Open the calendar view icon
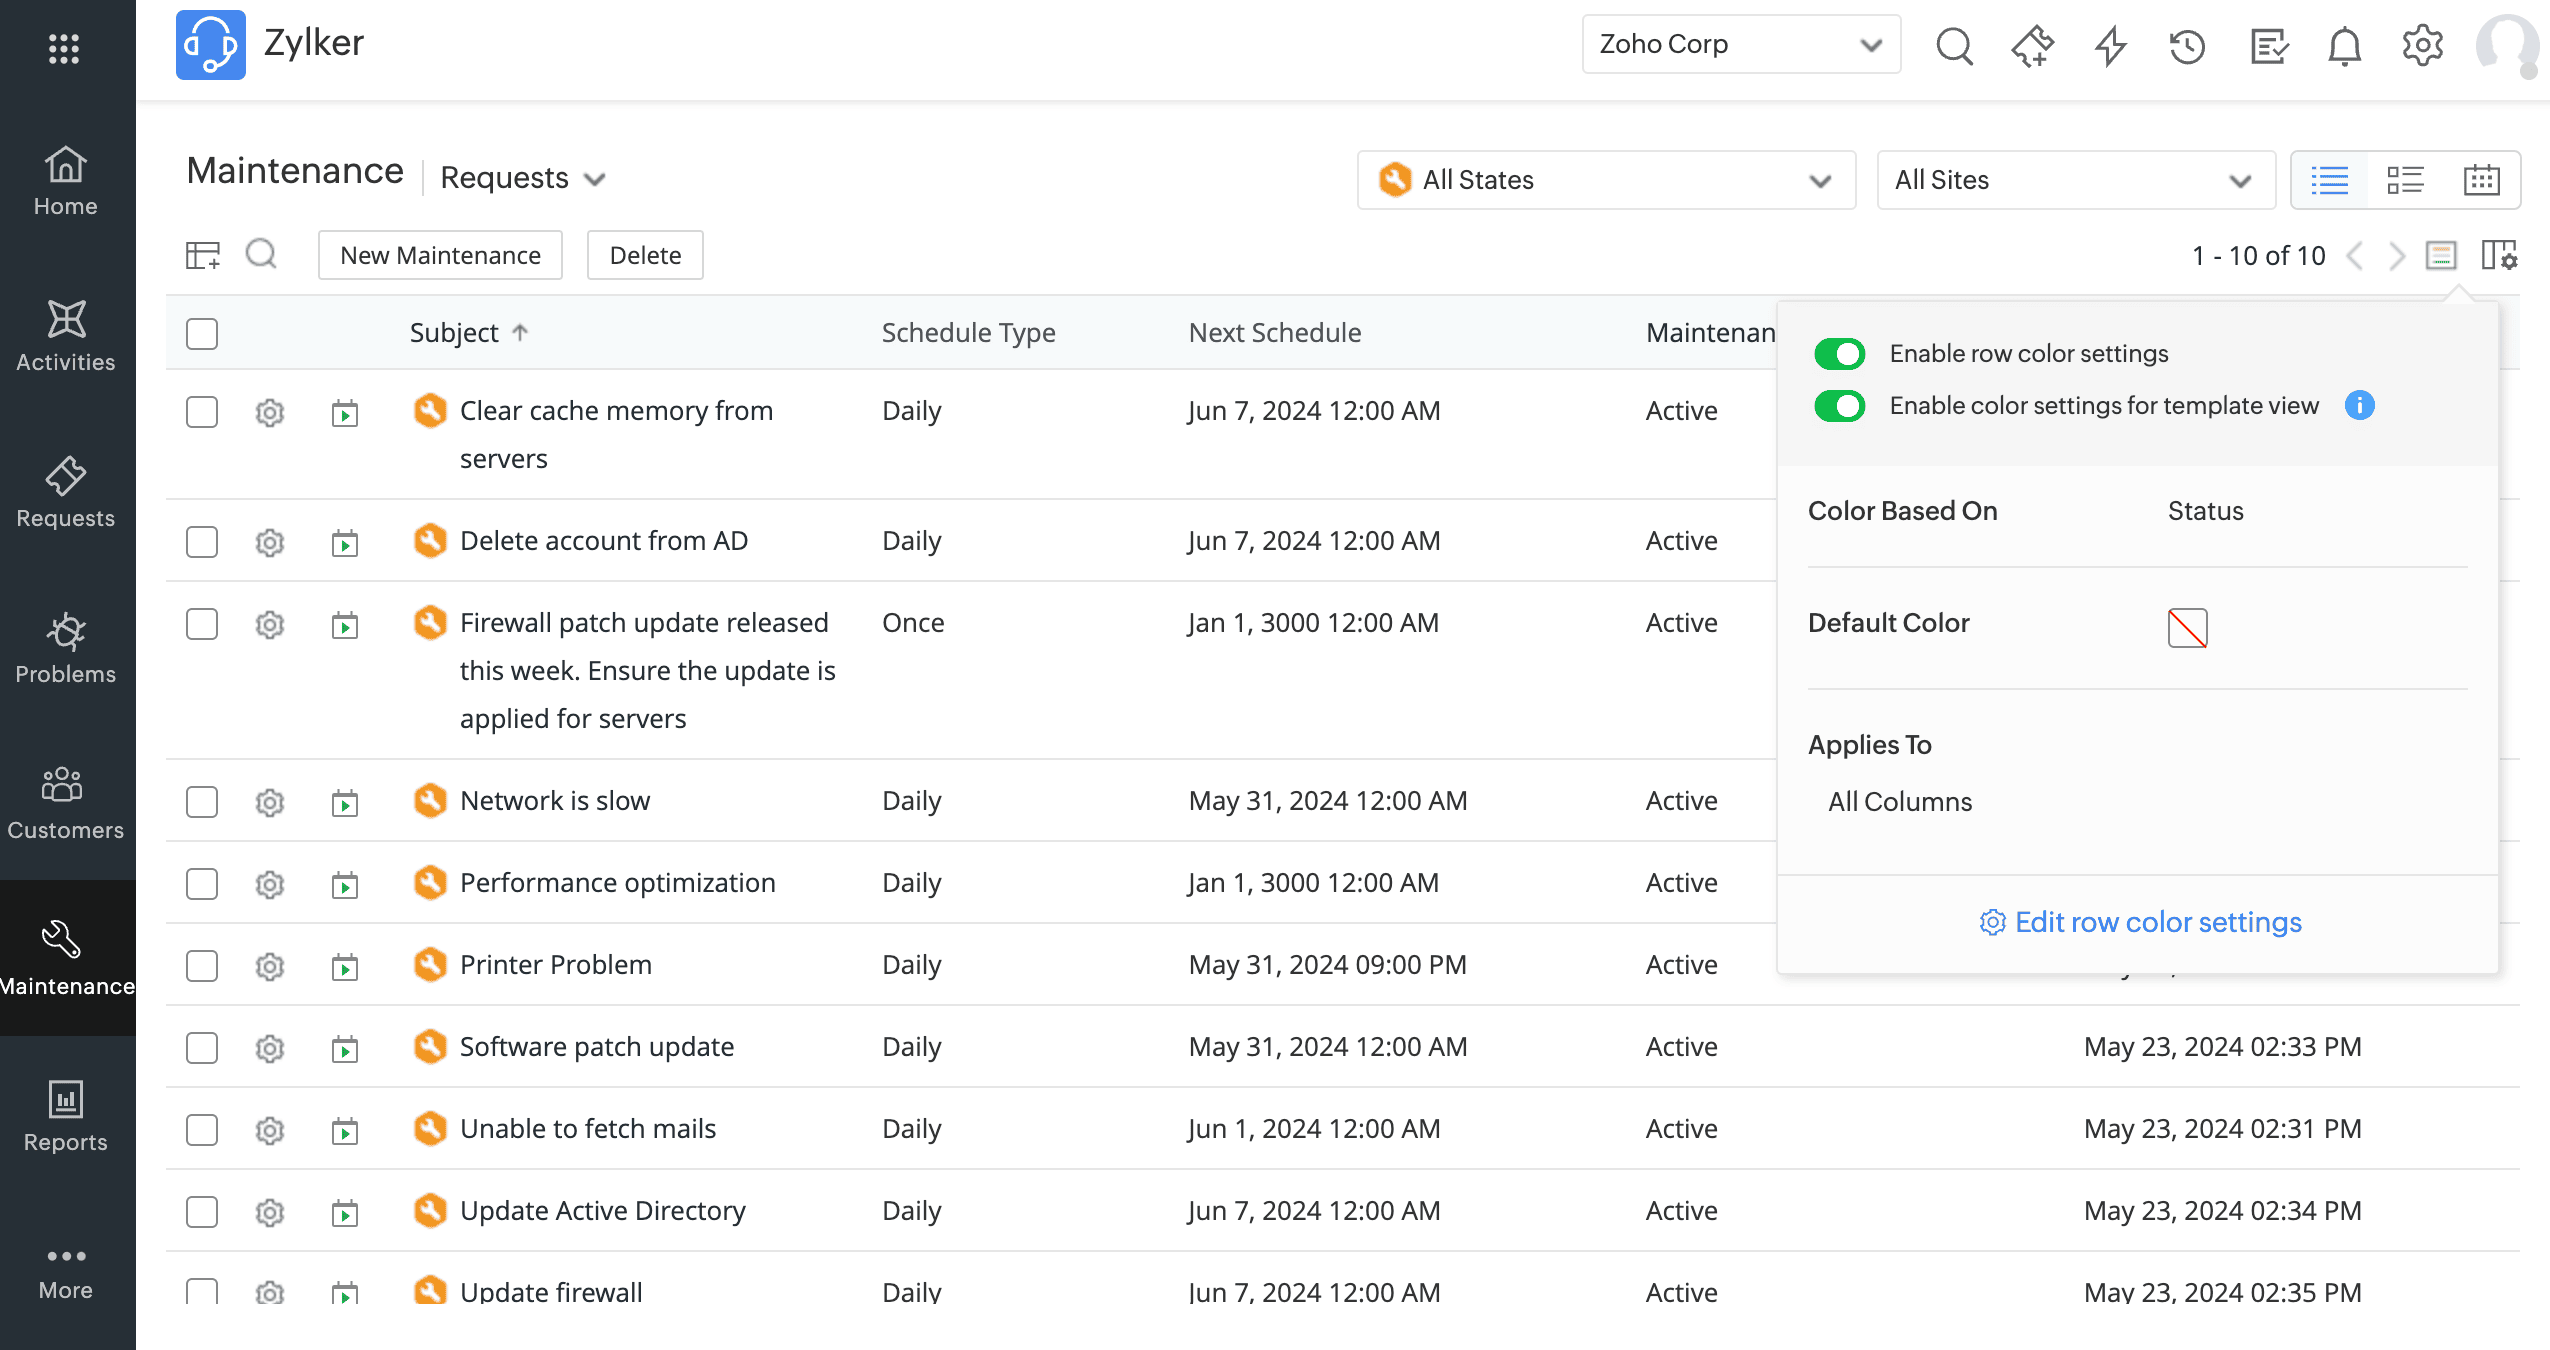 (x=2481, y=180)
